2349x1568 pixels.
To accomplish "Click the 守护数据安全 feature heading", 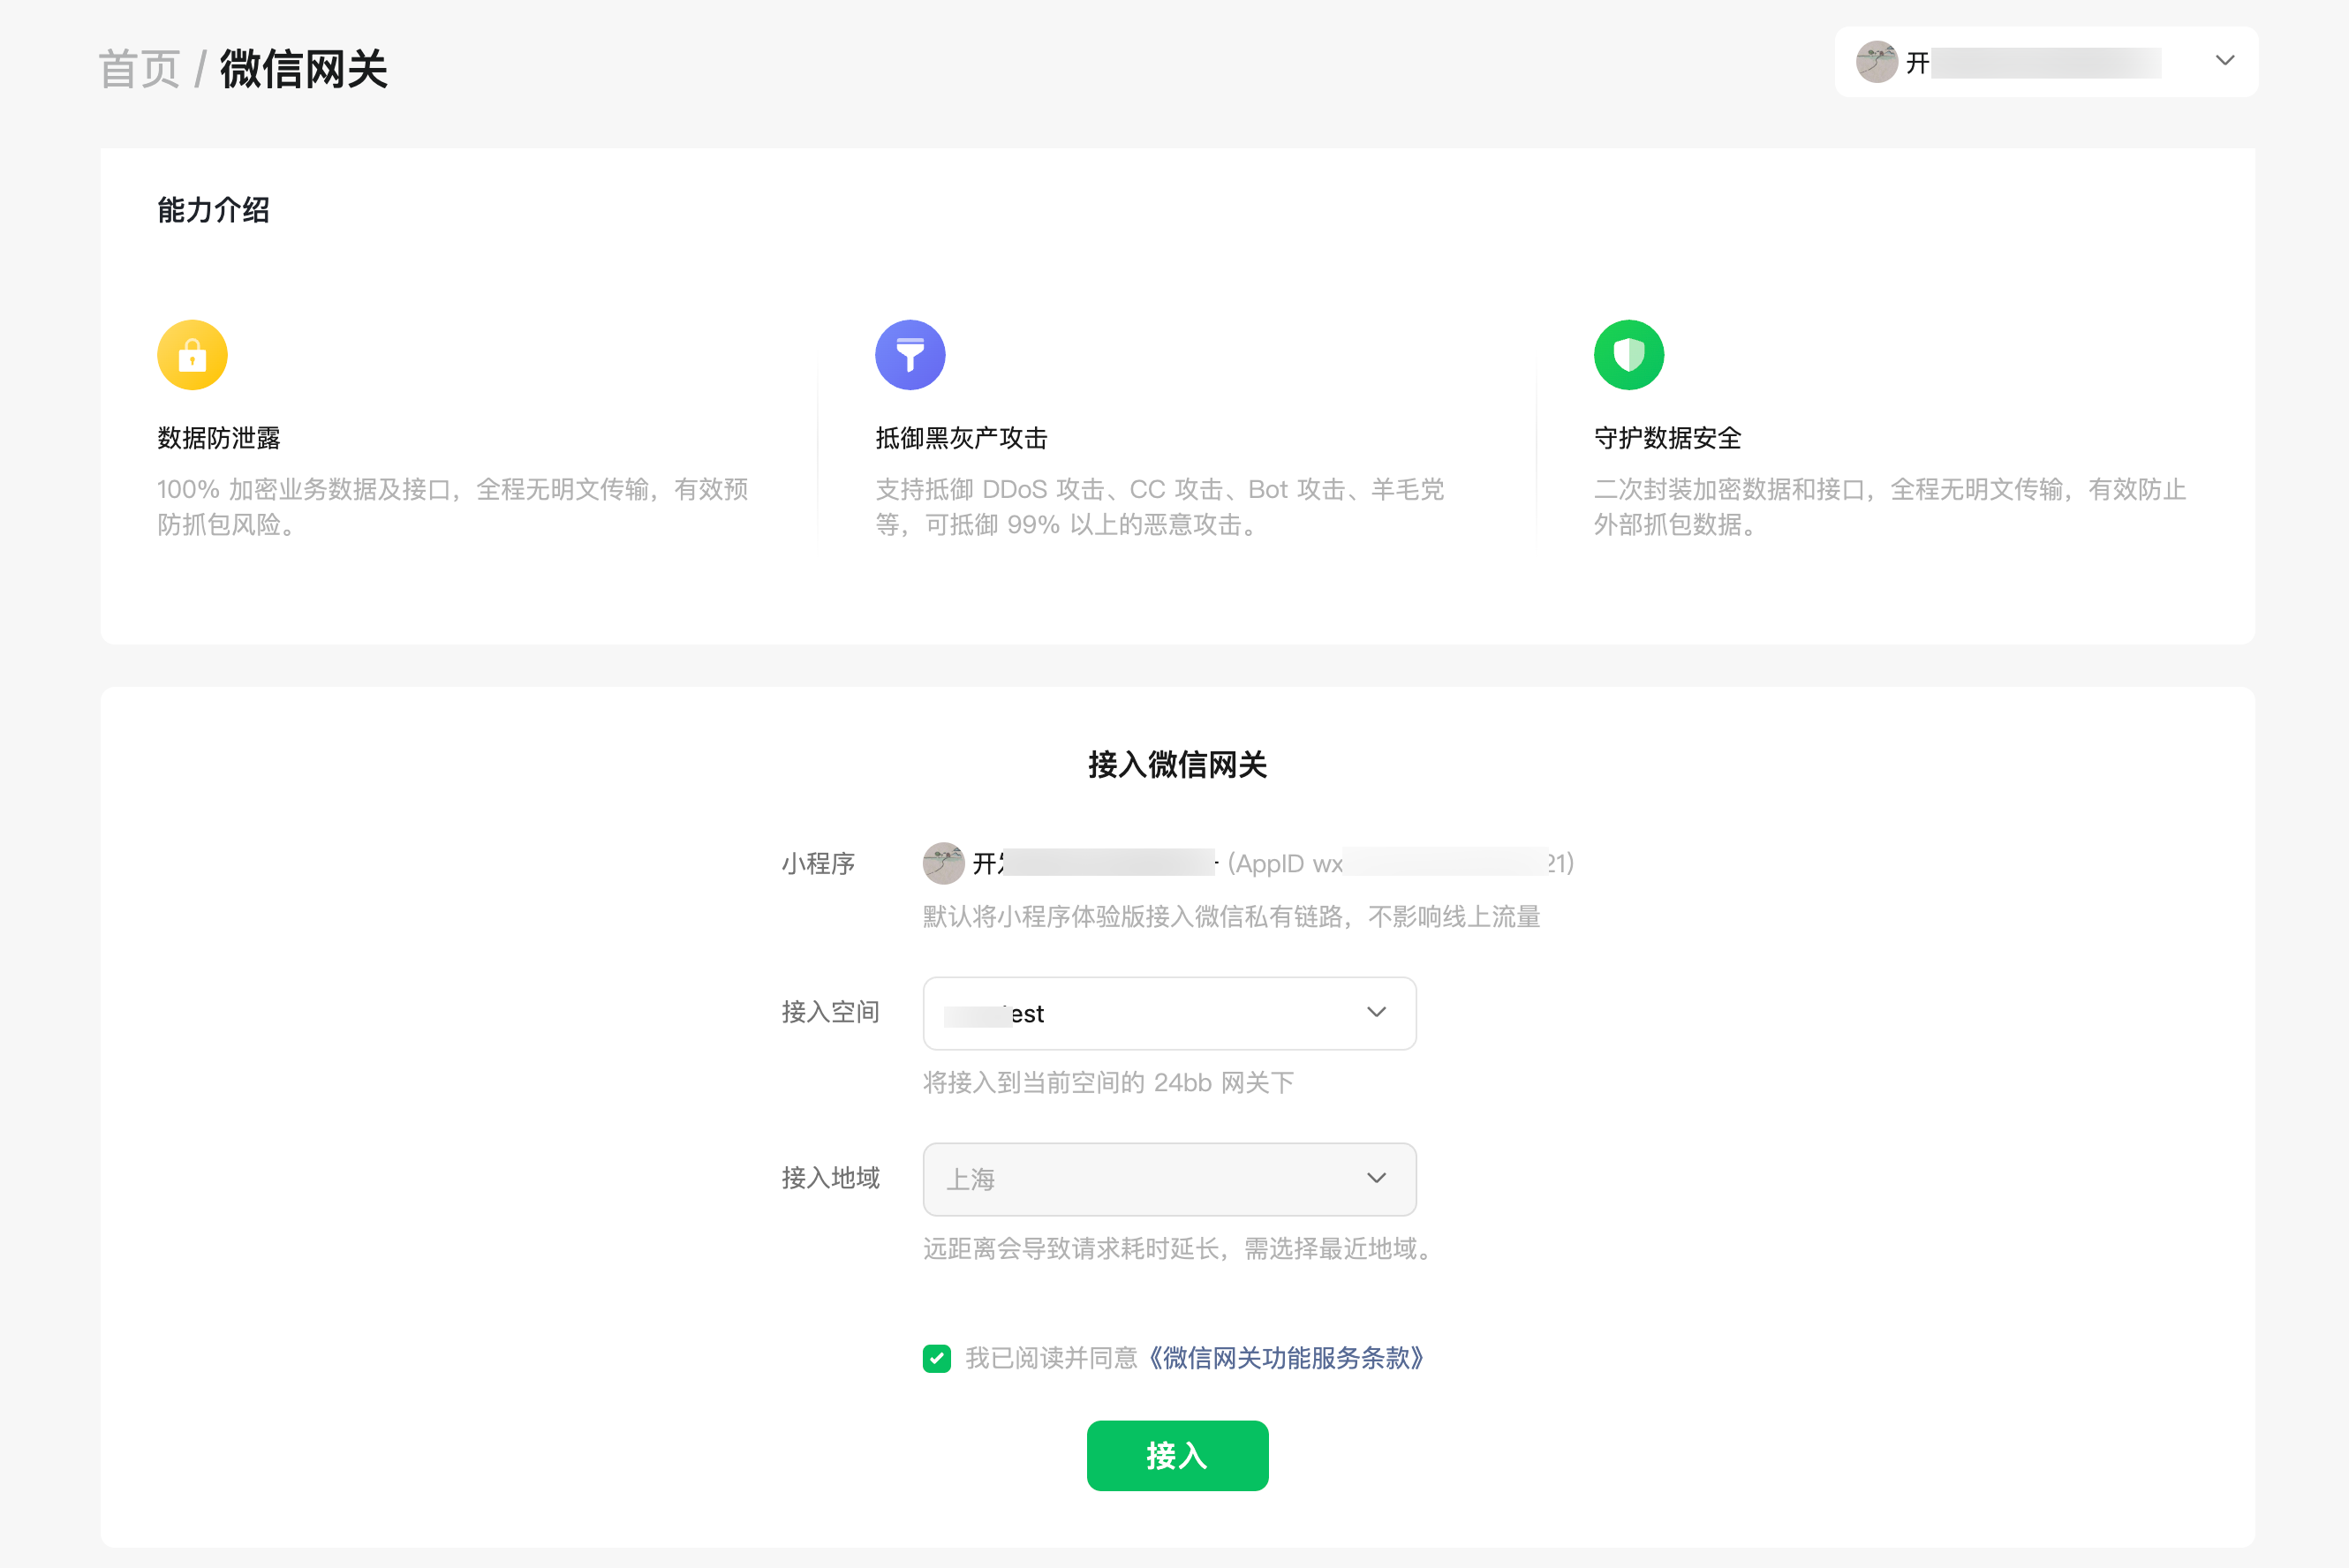I will pos(1667,438).
